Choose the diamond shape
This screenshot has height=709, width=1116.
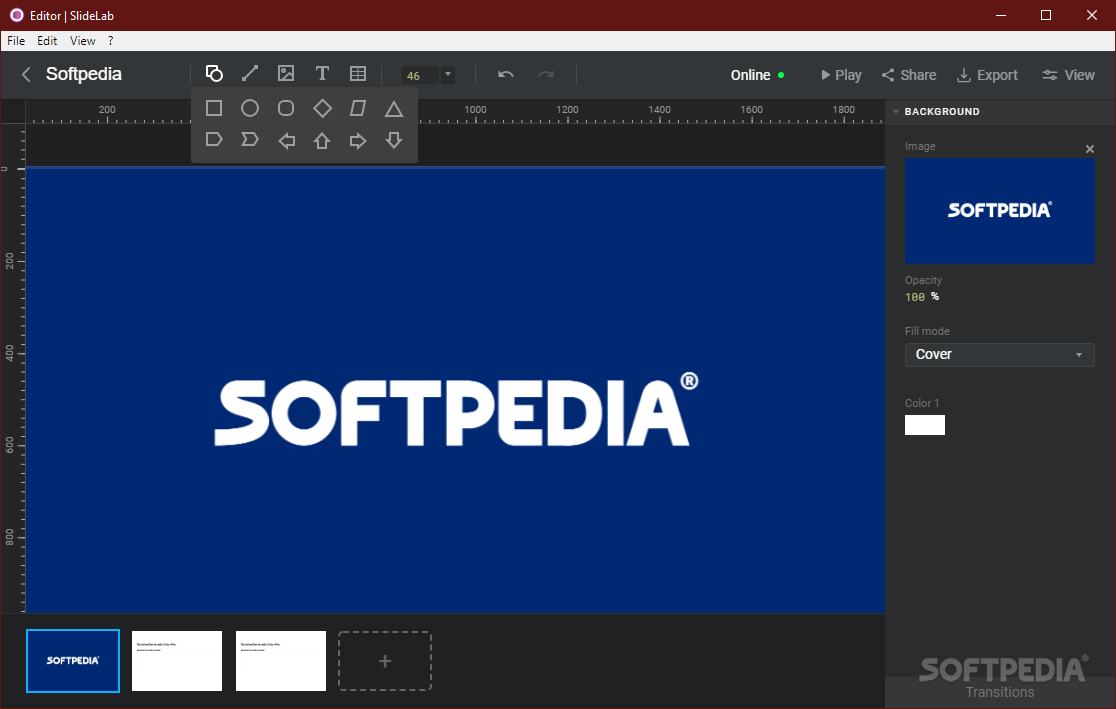pos(322,108)
